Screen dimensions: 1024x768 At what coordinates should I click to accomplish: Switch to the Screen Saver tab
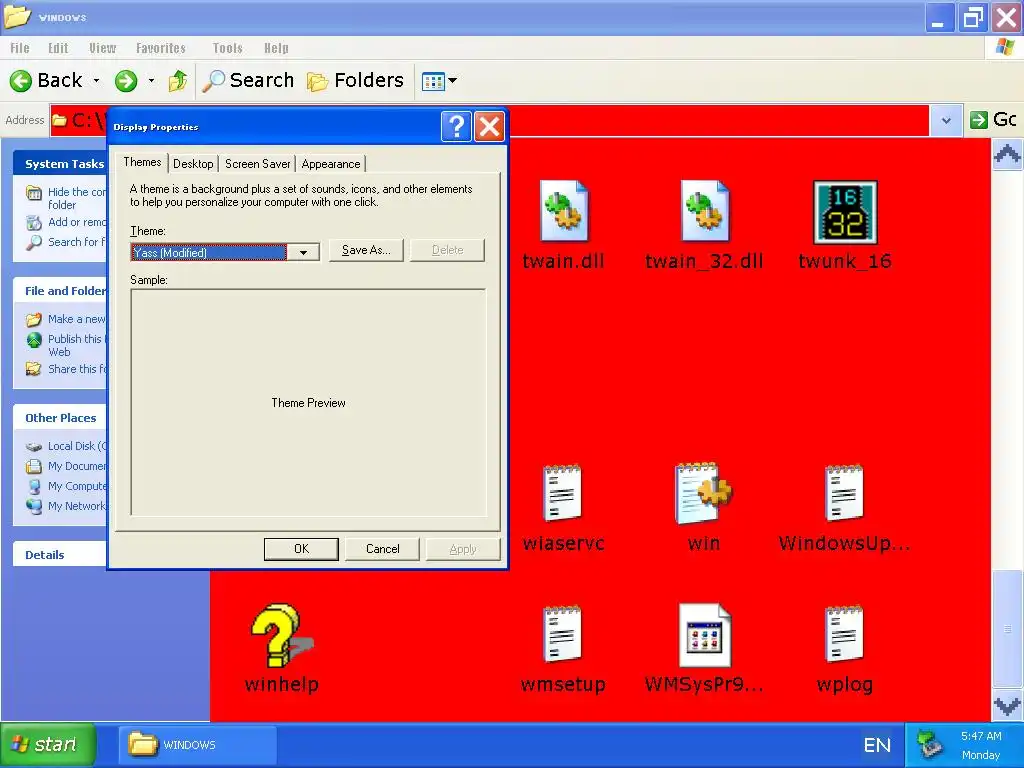pos(257,164)
